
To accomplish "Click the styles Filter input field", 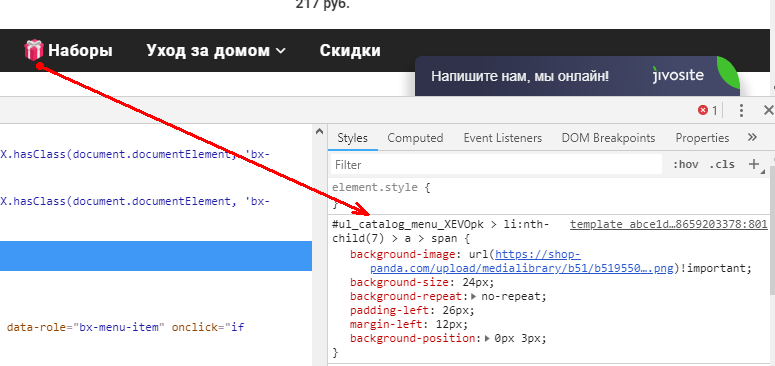I will (x=496, y=164).
